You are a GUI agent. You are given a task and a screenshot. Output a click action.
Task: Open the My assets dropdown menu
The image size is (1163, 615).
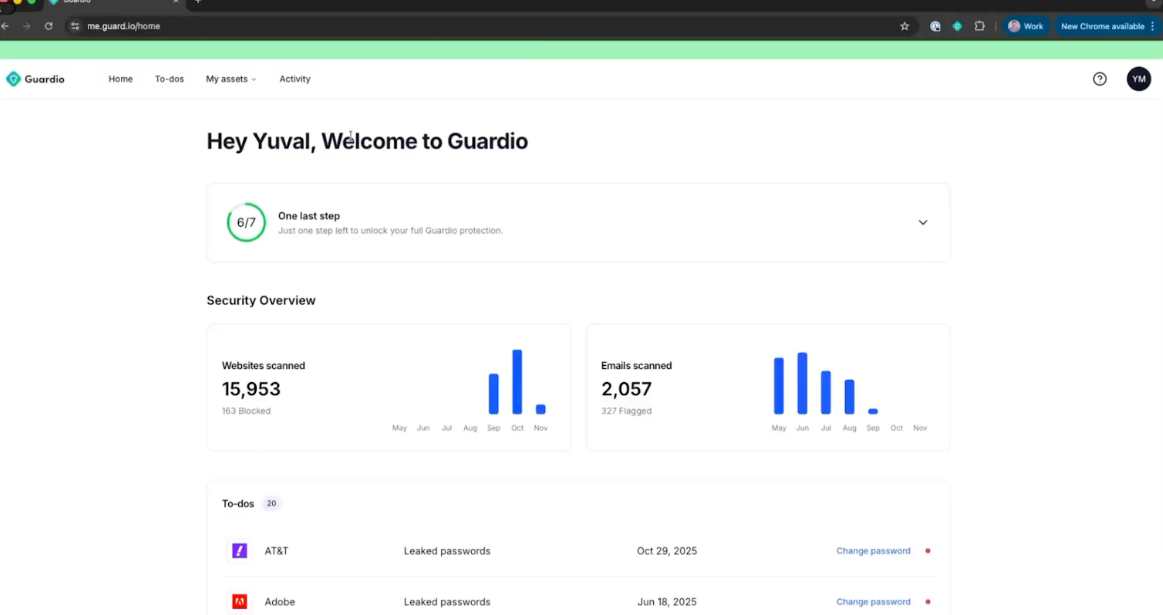[230, 79]
